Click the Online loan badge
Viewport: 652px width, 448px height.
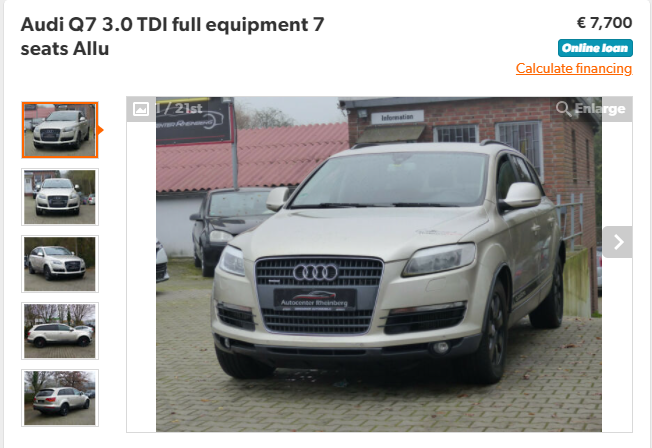point(595,48)
